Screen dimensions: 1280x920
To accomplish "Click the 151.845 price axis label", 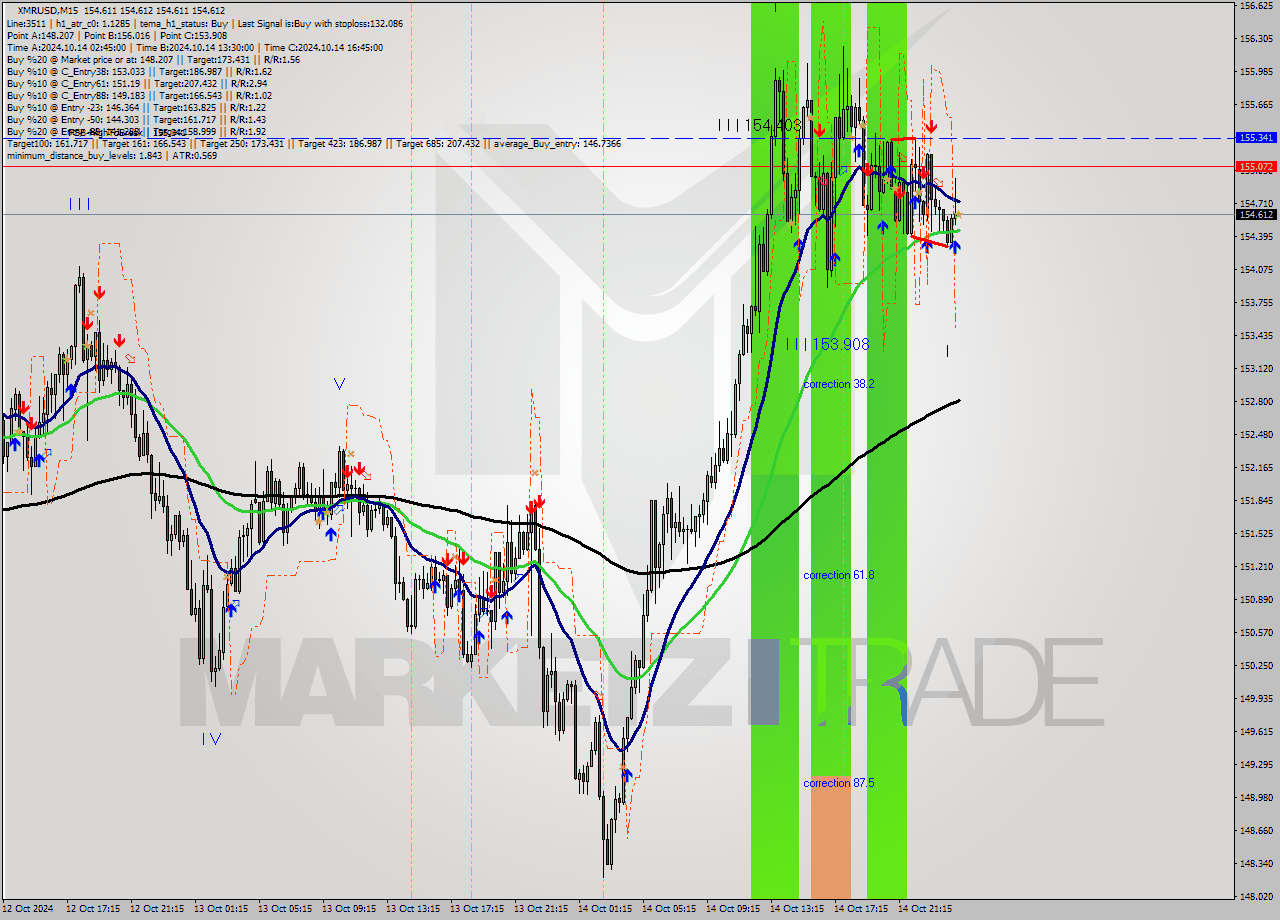I will (x=1256, y=501).
